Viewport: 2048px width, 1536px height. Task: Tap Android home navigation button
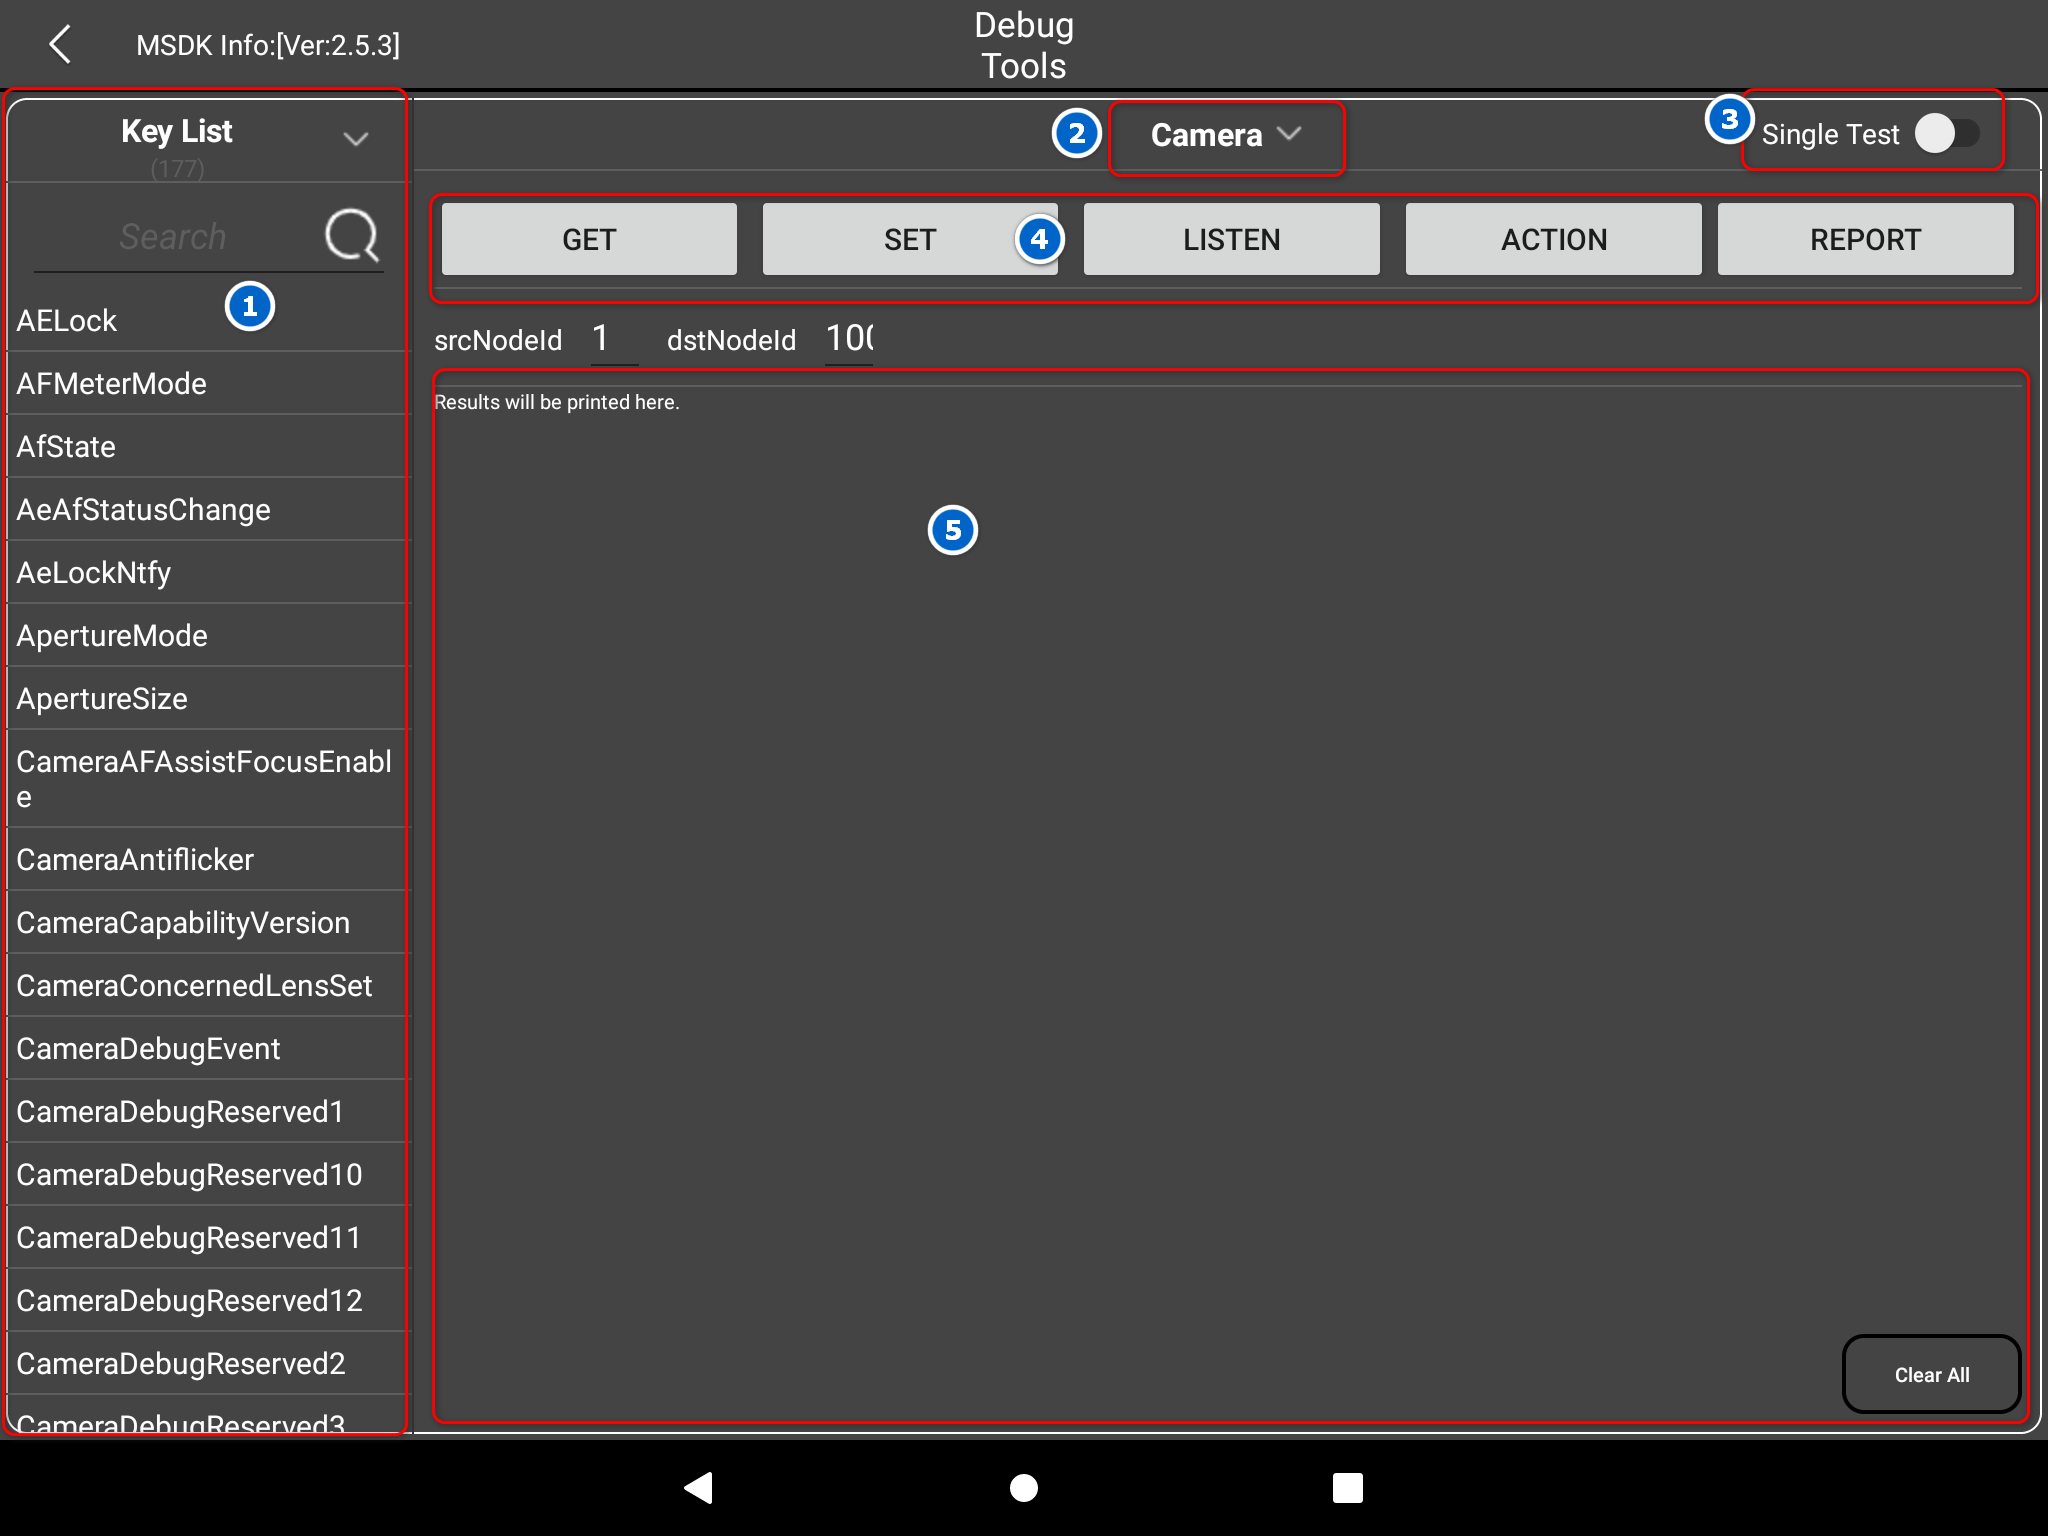click(1023, 1487)
